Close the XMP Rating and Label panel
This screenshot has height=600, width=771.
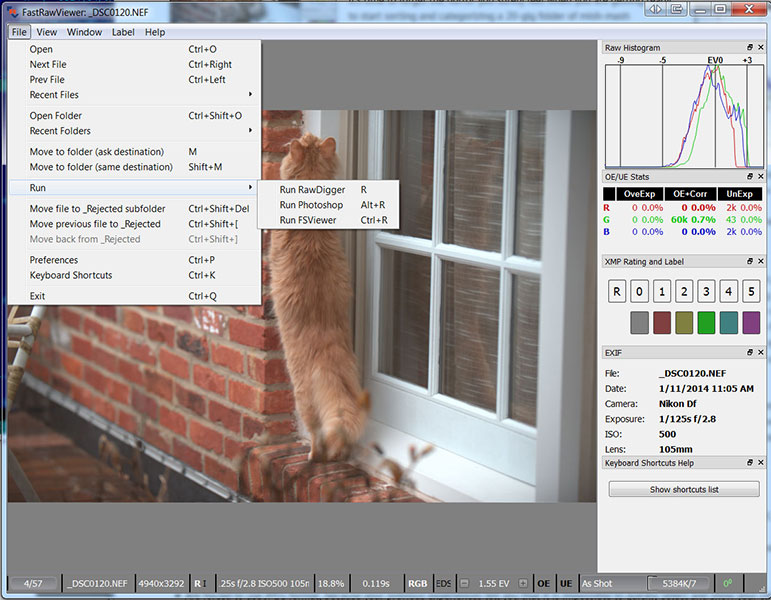coord(761,261)
